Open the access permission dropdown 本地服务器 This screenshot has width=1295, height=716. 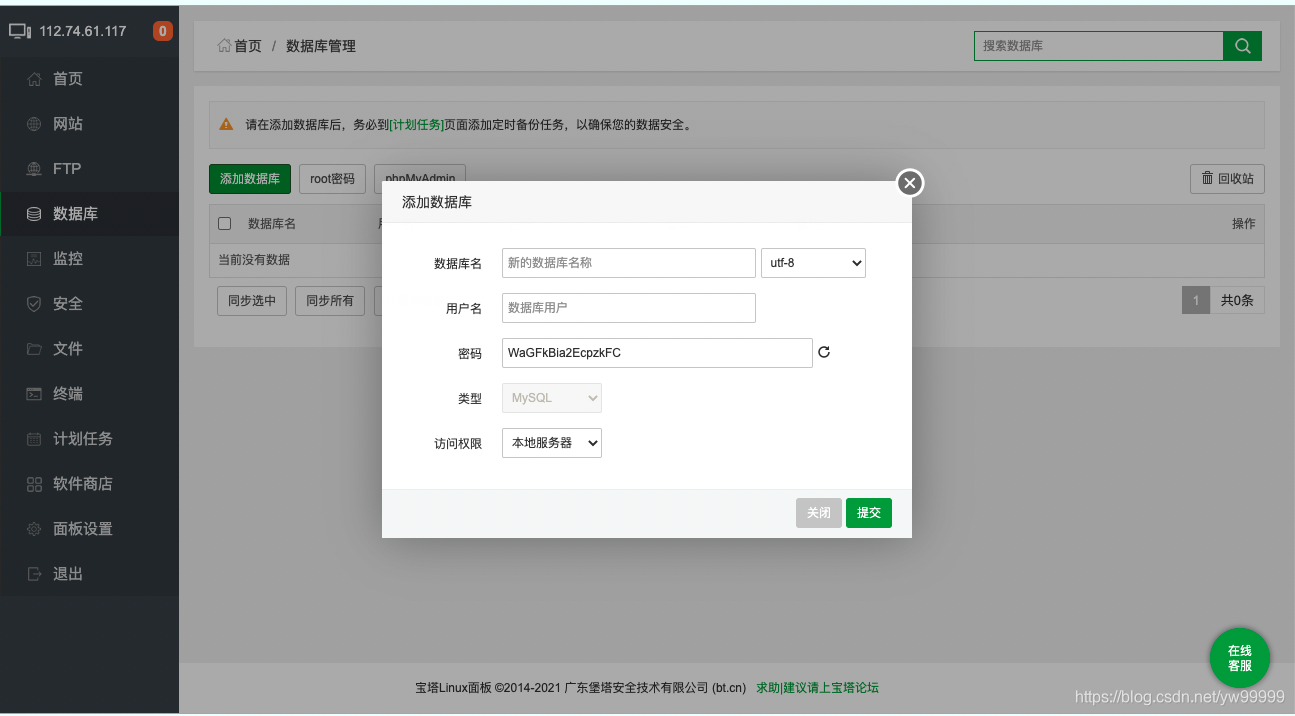(x=552, y=443)
